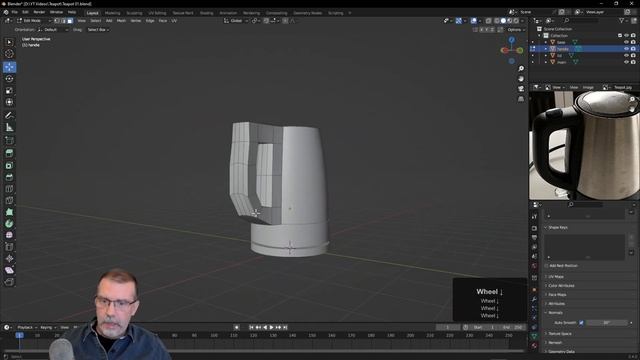Open the Playback menu in the timeline
The image size is (640, 360).
27,327
